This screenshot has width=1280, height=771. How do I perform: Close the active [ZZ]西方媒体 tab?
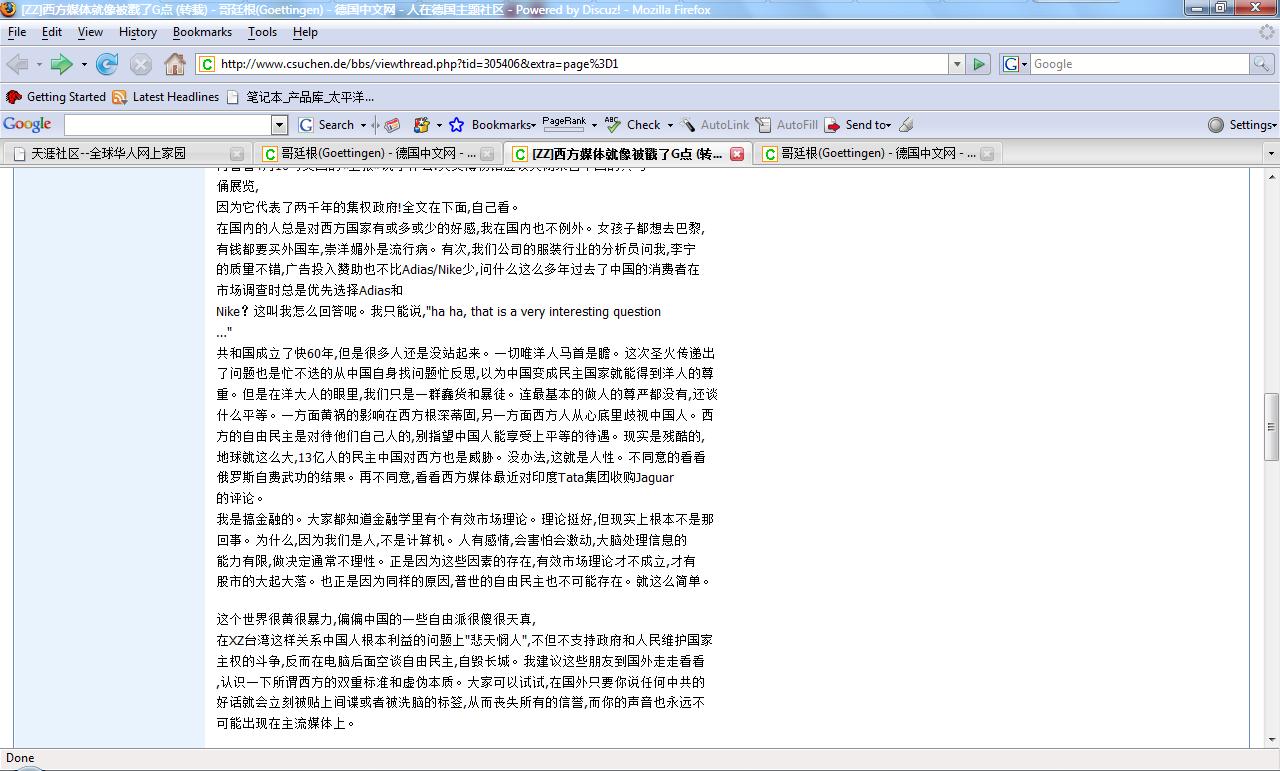pos(737,154)
